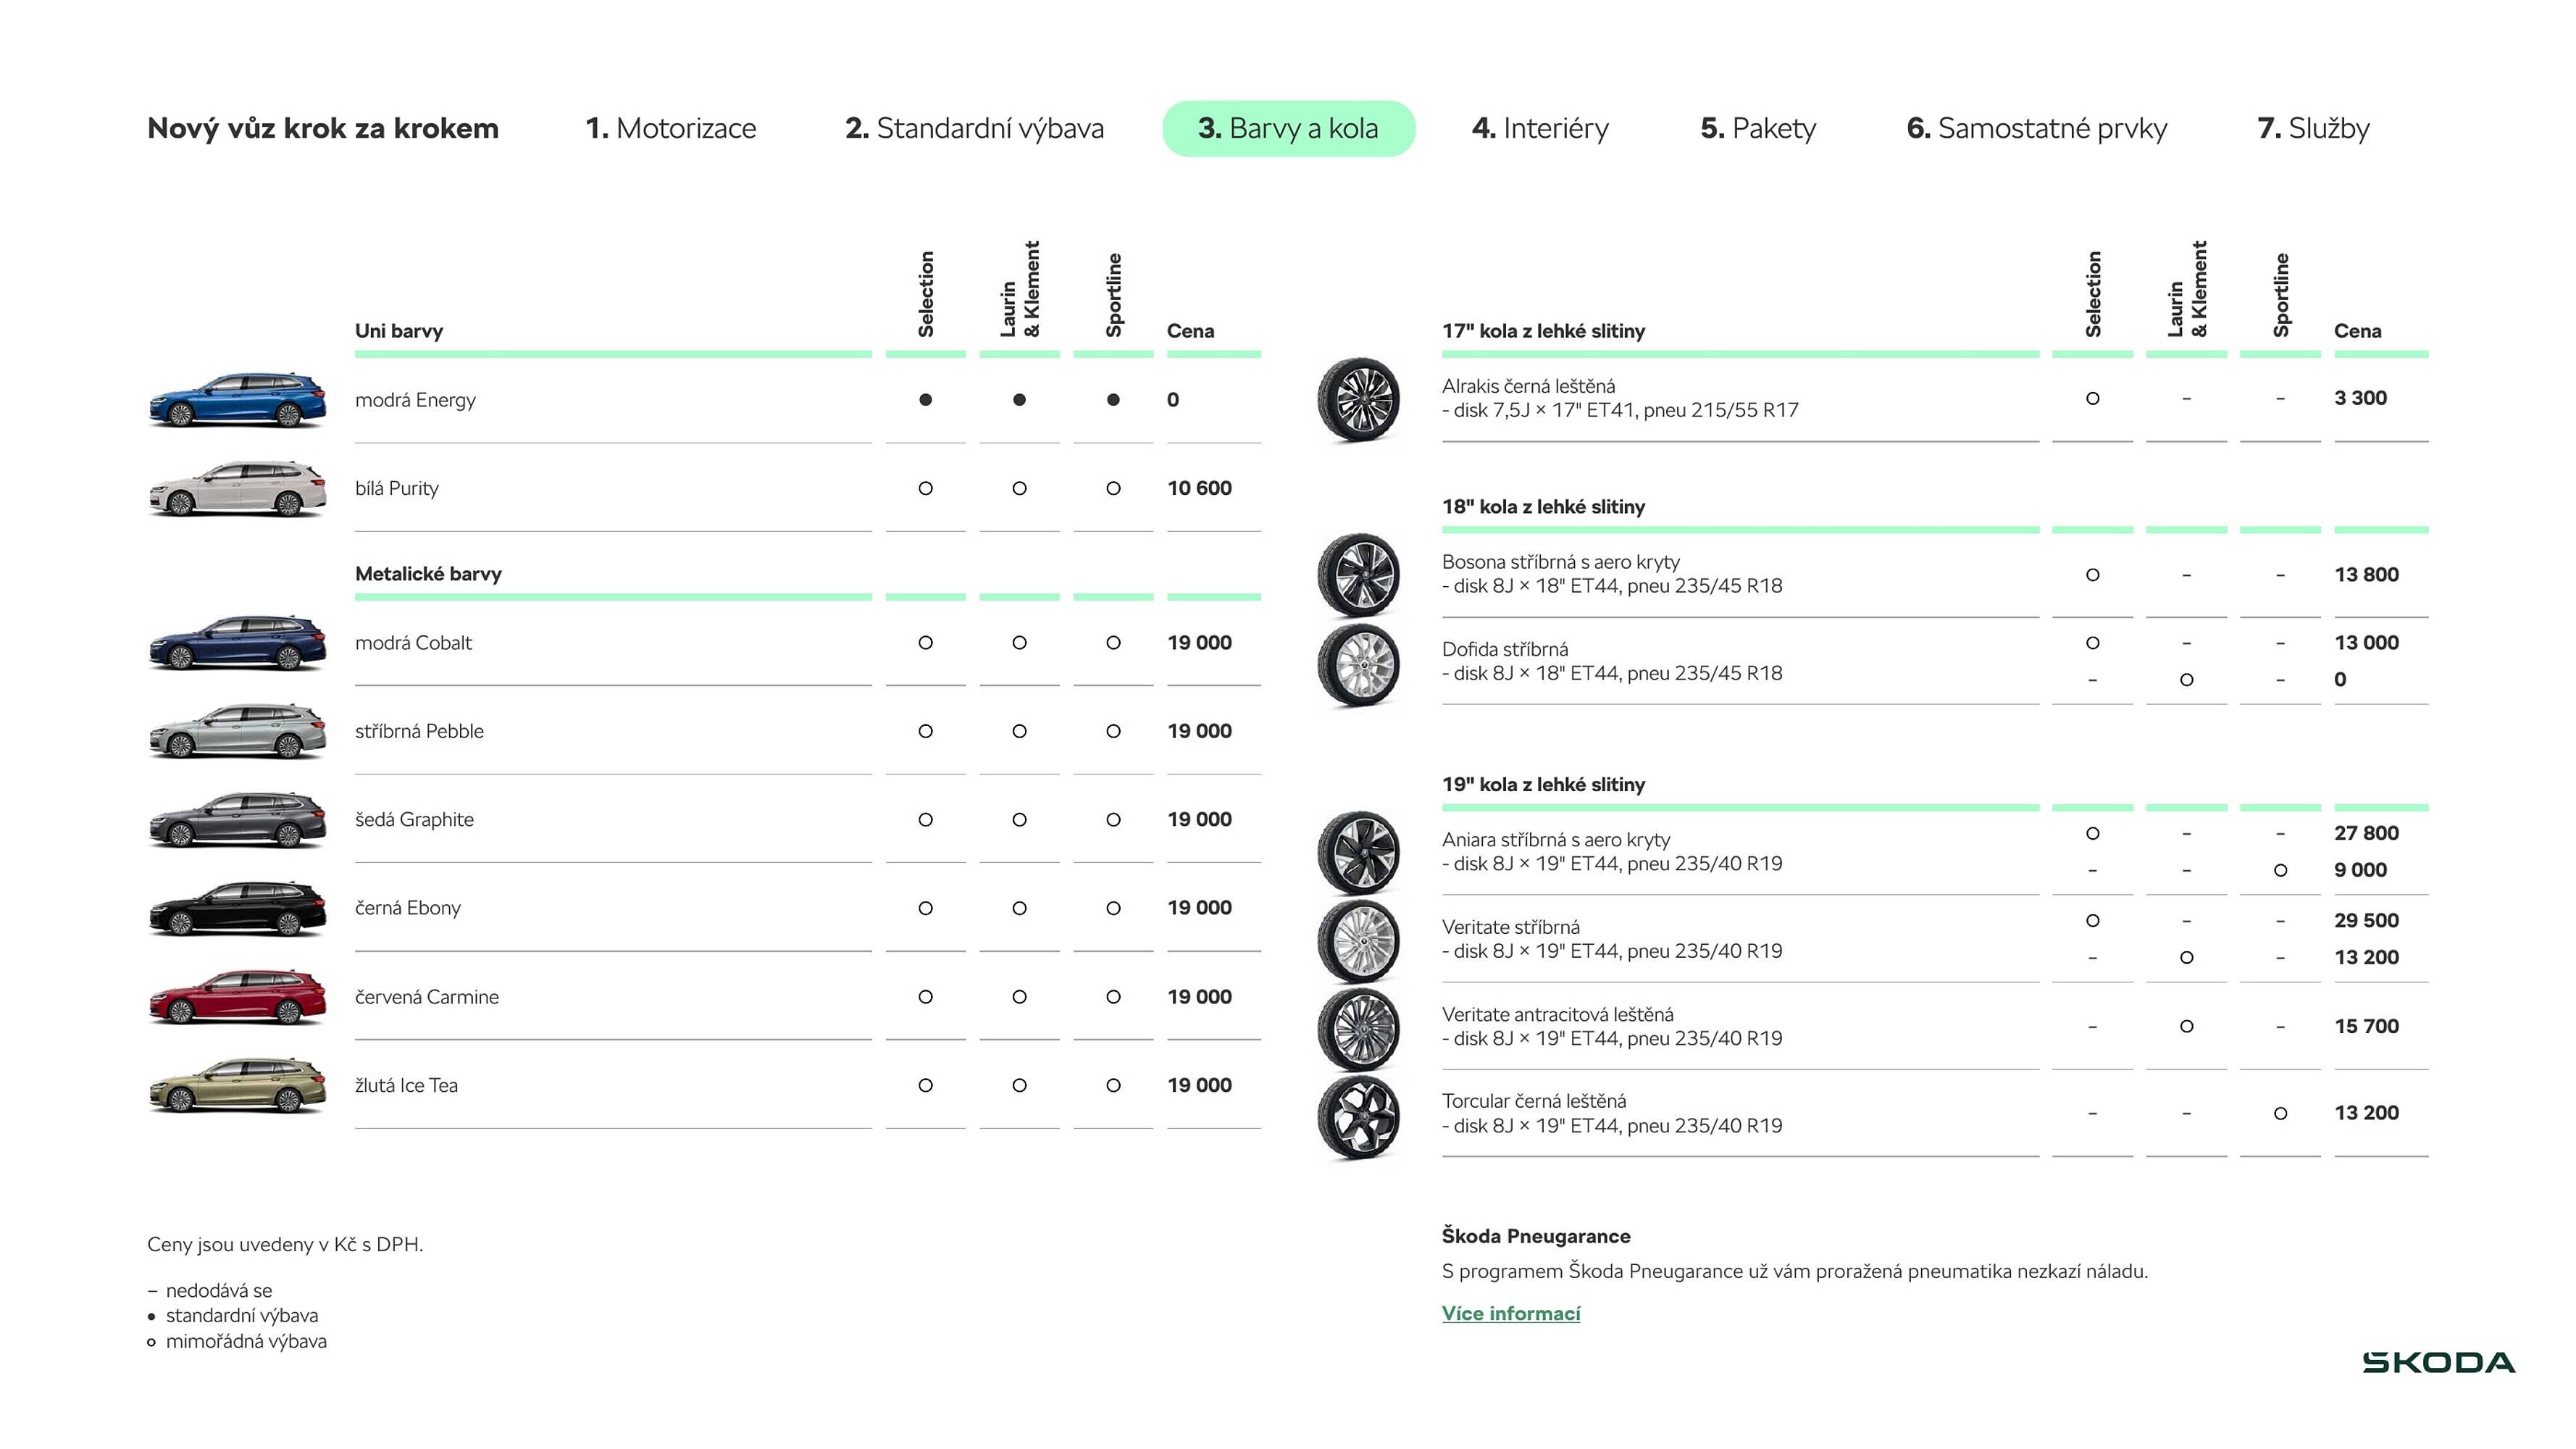The image size is (2576, 1449).
Task: Click the Škoda logo
Action: [x=2438, y=1362]
